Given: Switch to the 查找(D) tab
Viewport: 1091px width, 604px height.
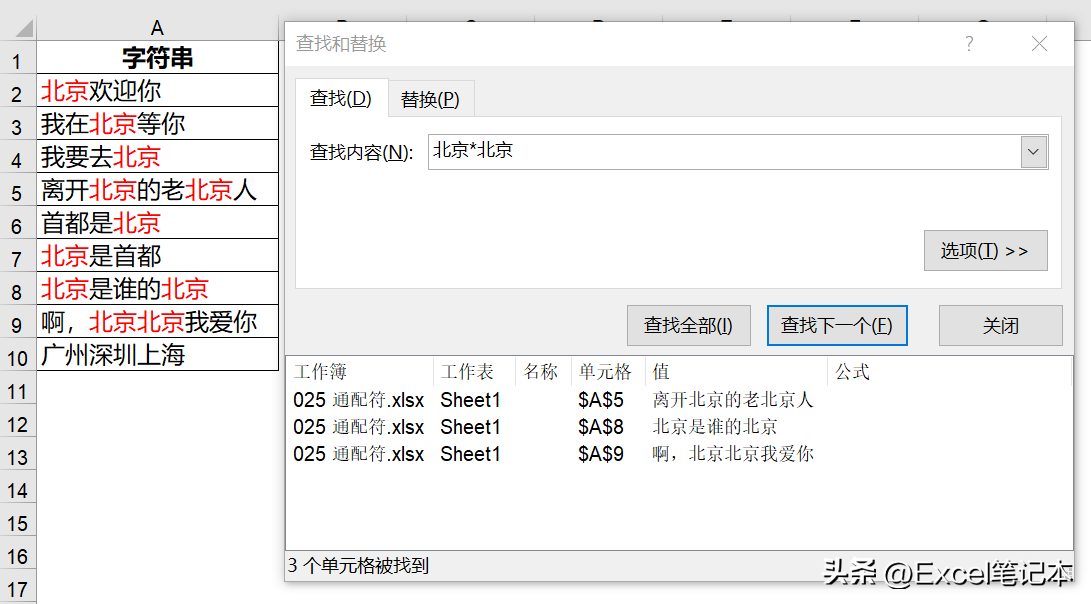Looking at the screenshot, I should [341, 98].
